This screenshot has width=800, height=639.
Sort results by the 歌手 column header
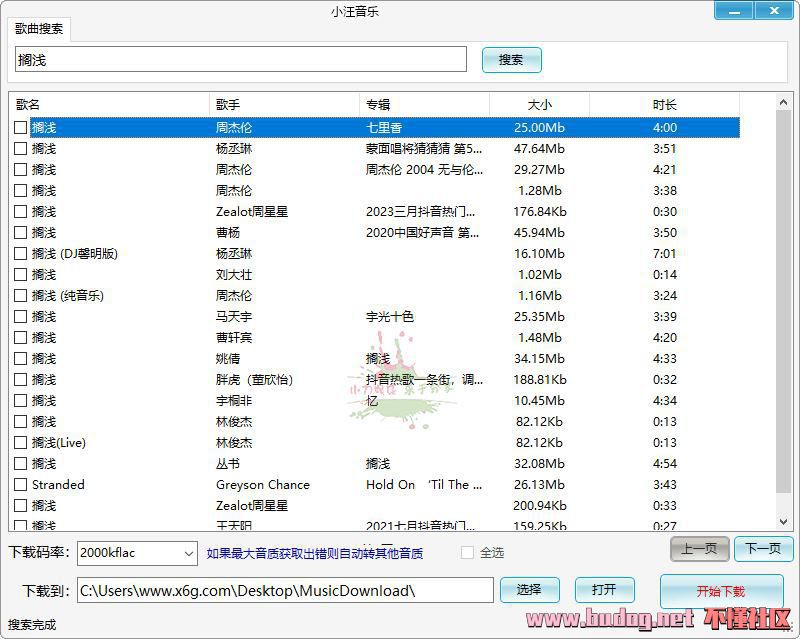click(x=285, y=105)
